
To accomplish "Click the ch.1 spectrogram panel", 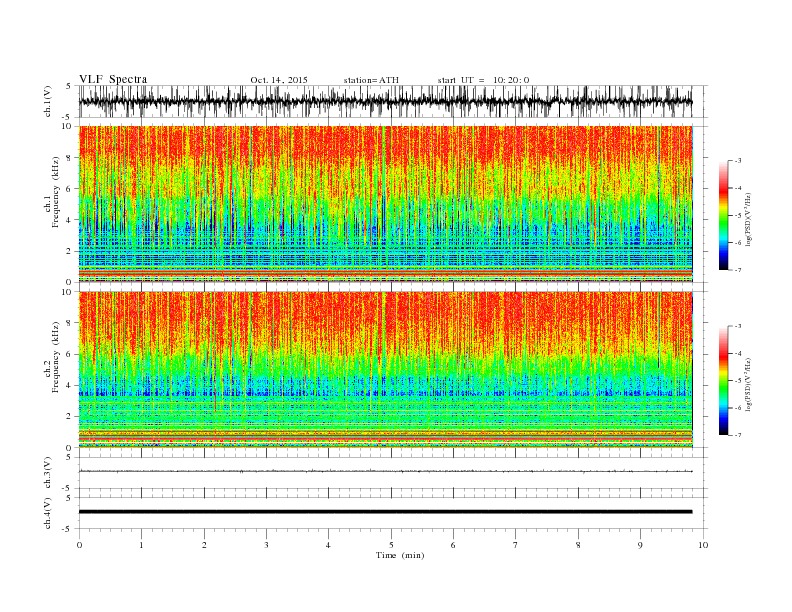I will (386, 204).
